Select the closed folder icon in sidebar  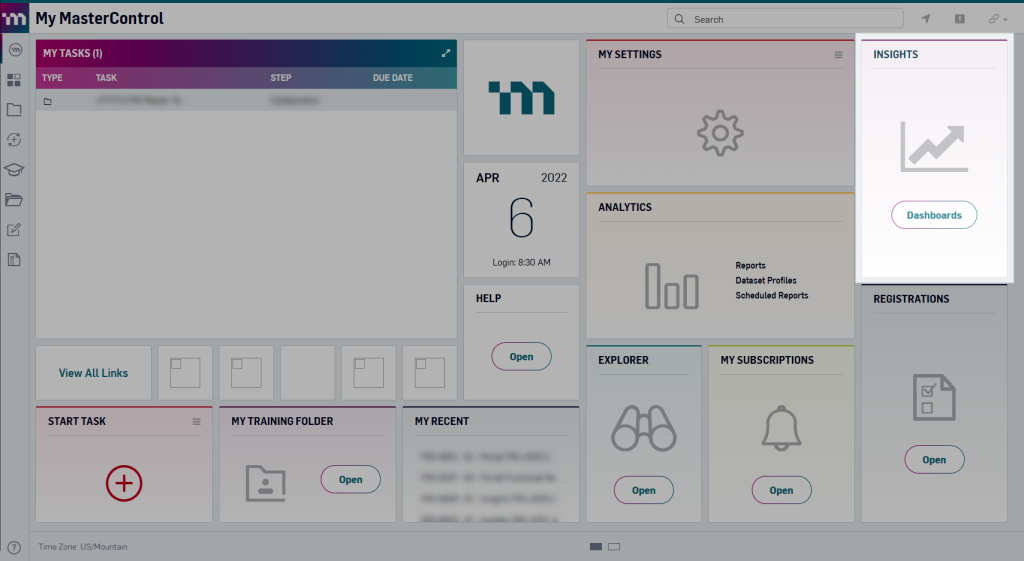pos(14,110)
